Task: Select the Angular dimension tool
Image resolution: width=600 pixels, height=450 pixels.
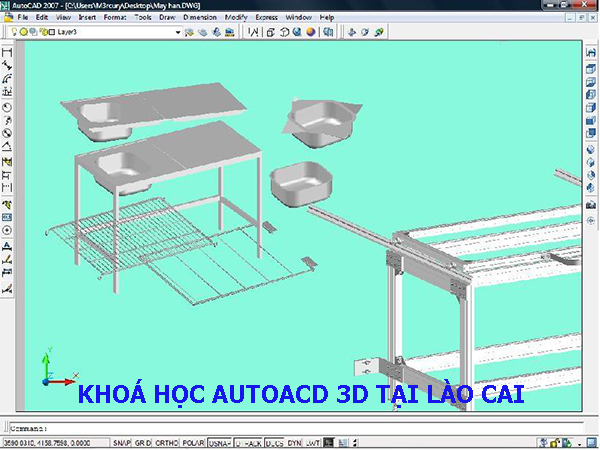Action: point(7,146)
